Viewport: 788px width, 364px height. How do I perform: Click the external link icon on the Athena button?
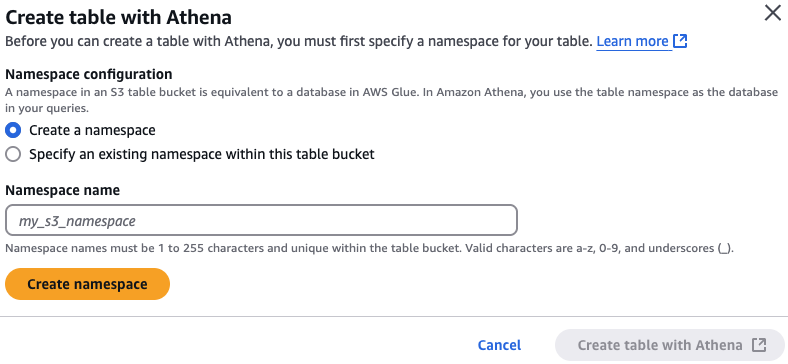[759, 345]
